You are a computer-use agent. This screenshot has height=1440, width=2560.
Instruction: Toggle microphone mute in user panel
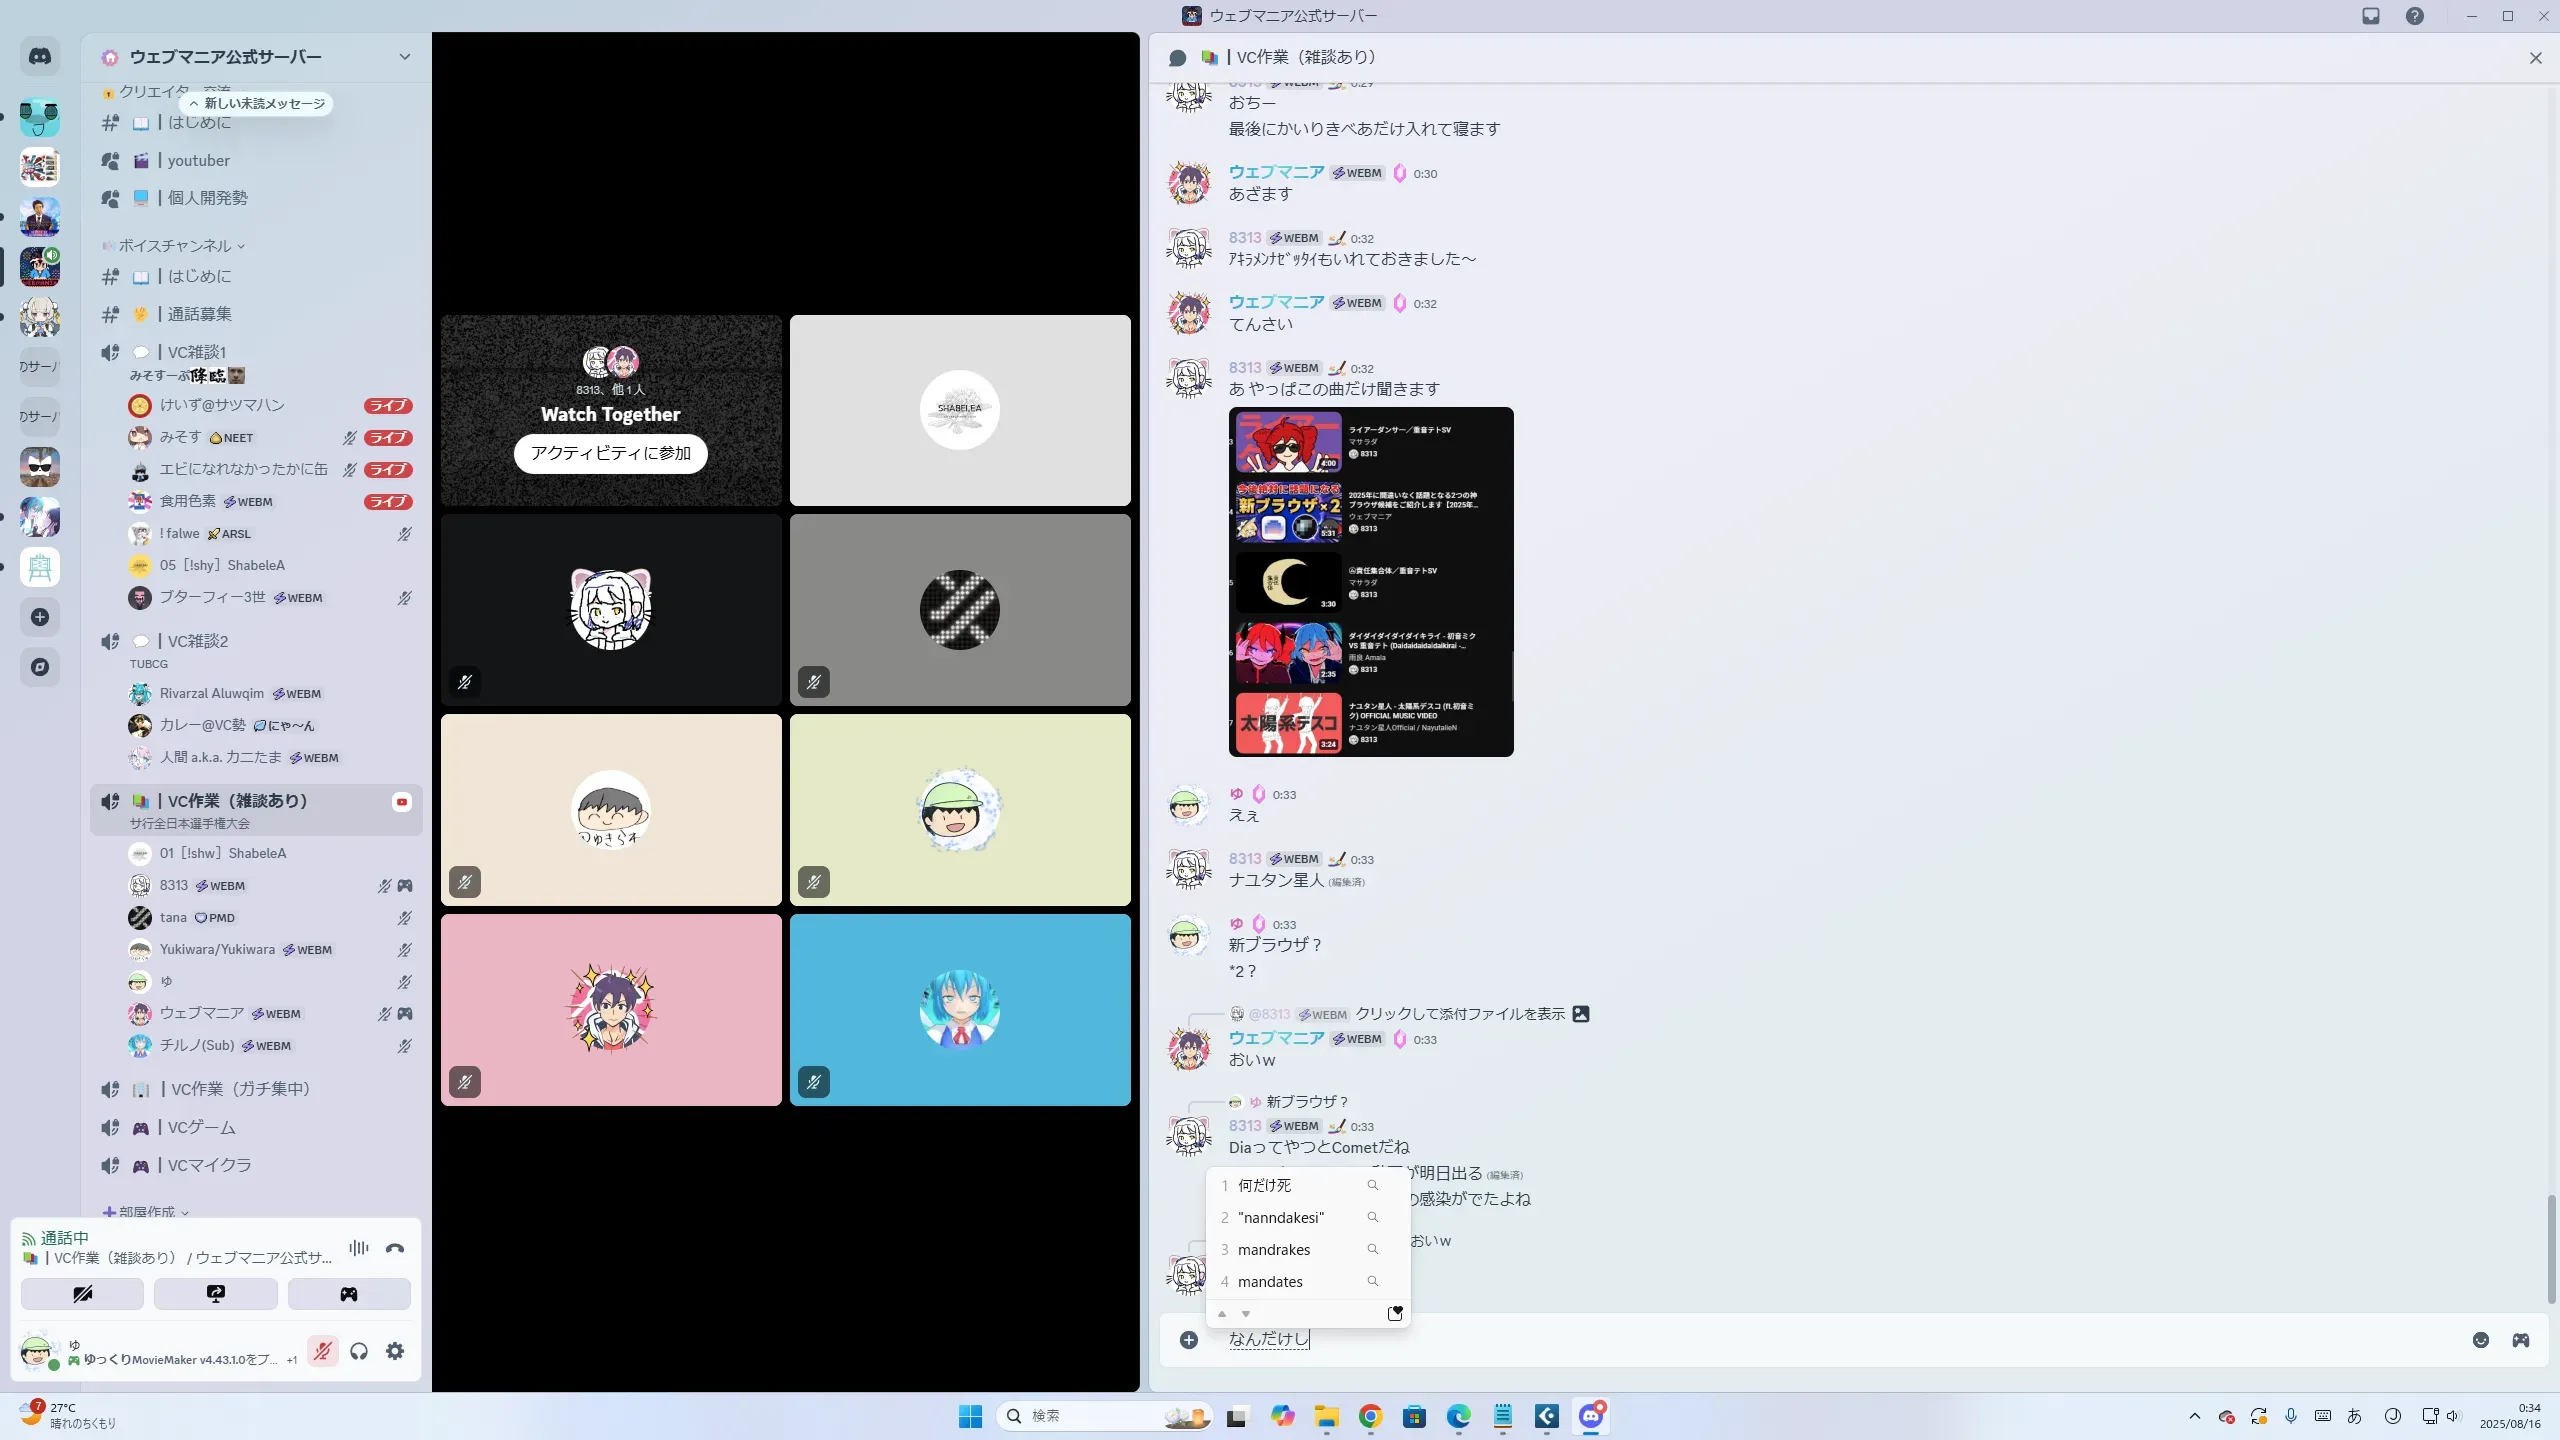click(x=322, y=1352)
